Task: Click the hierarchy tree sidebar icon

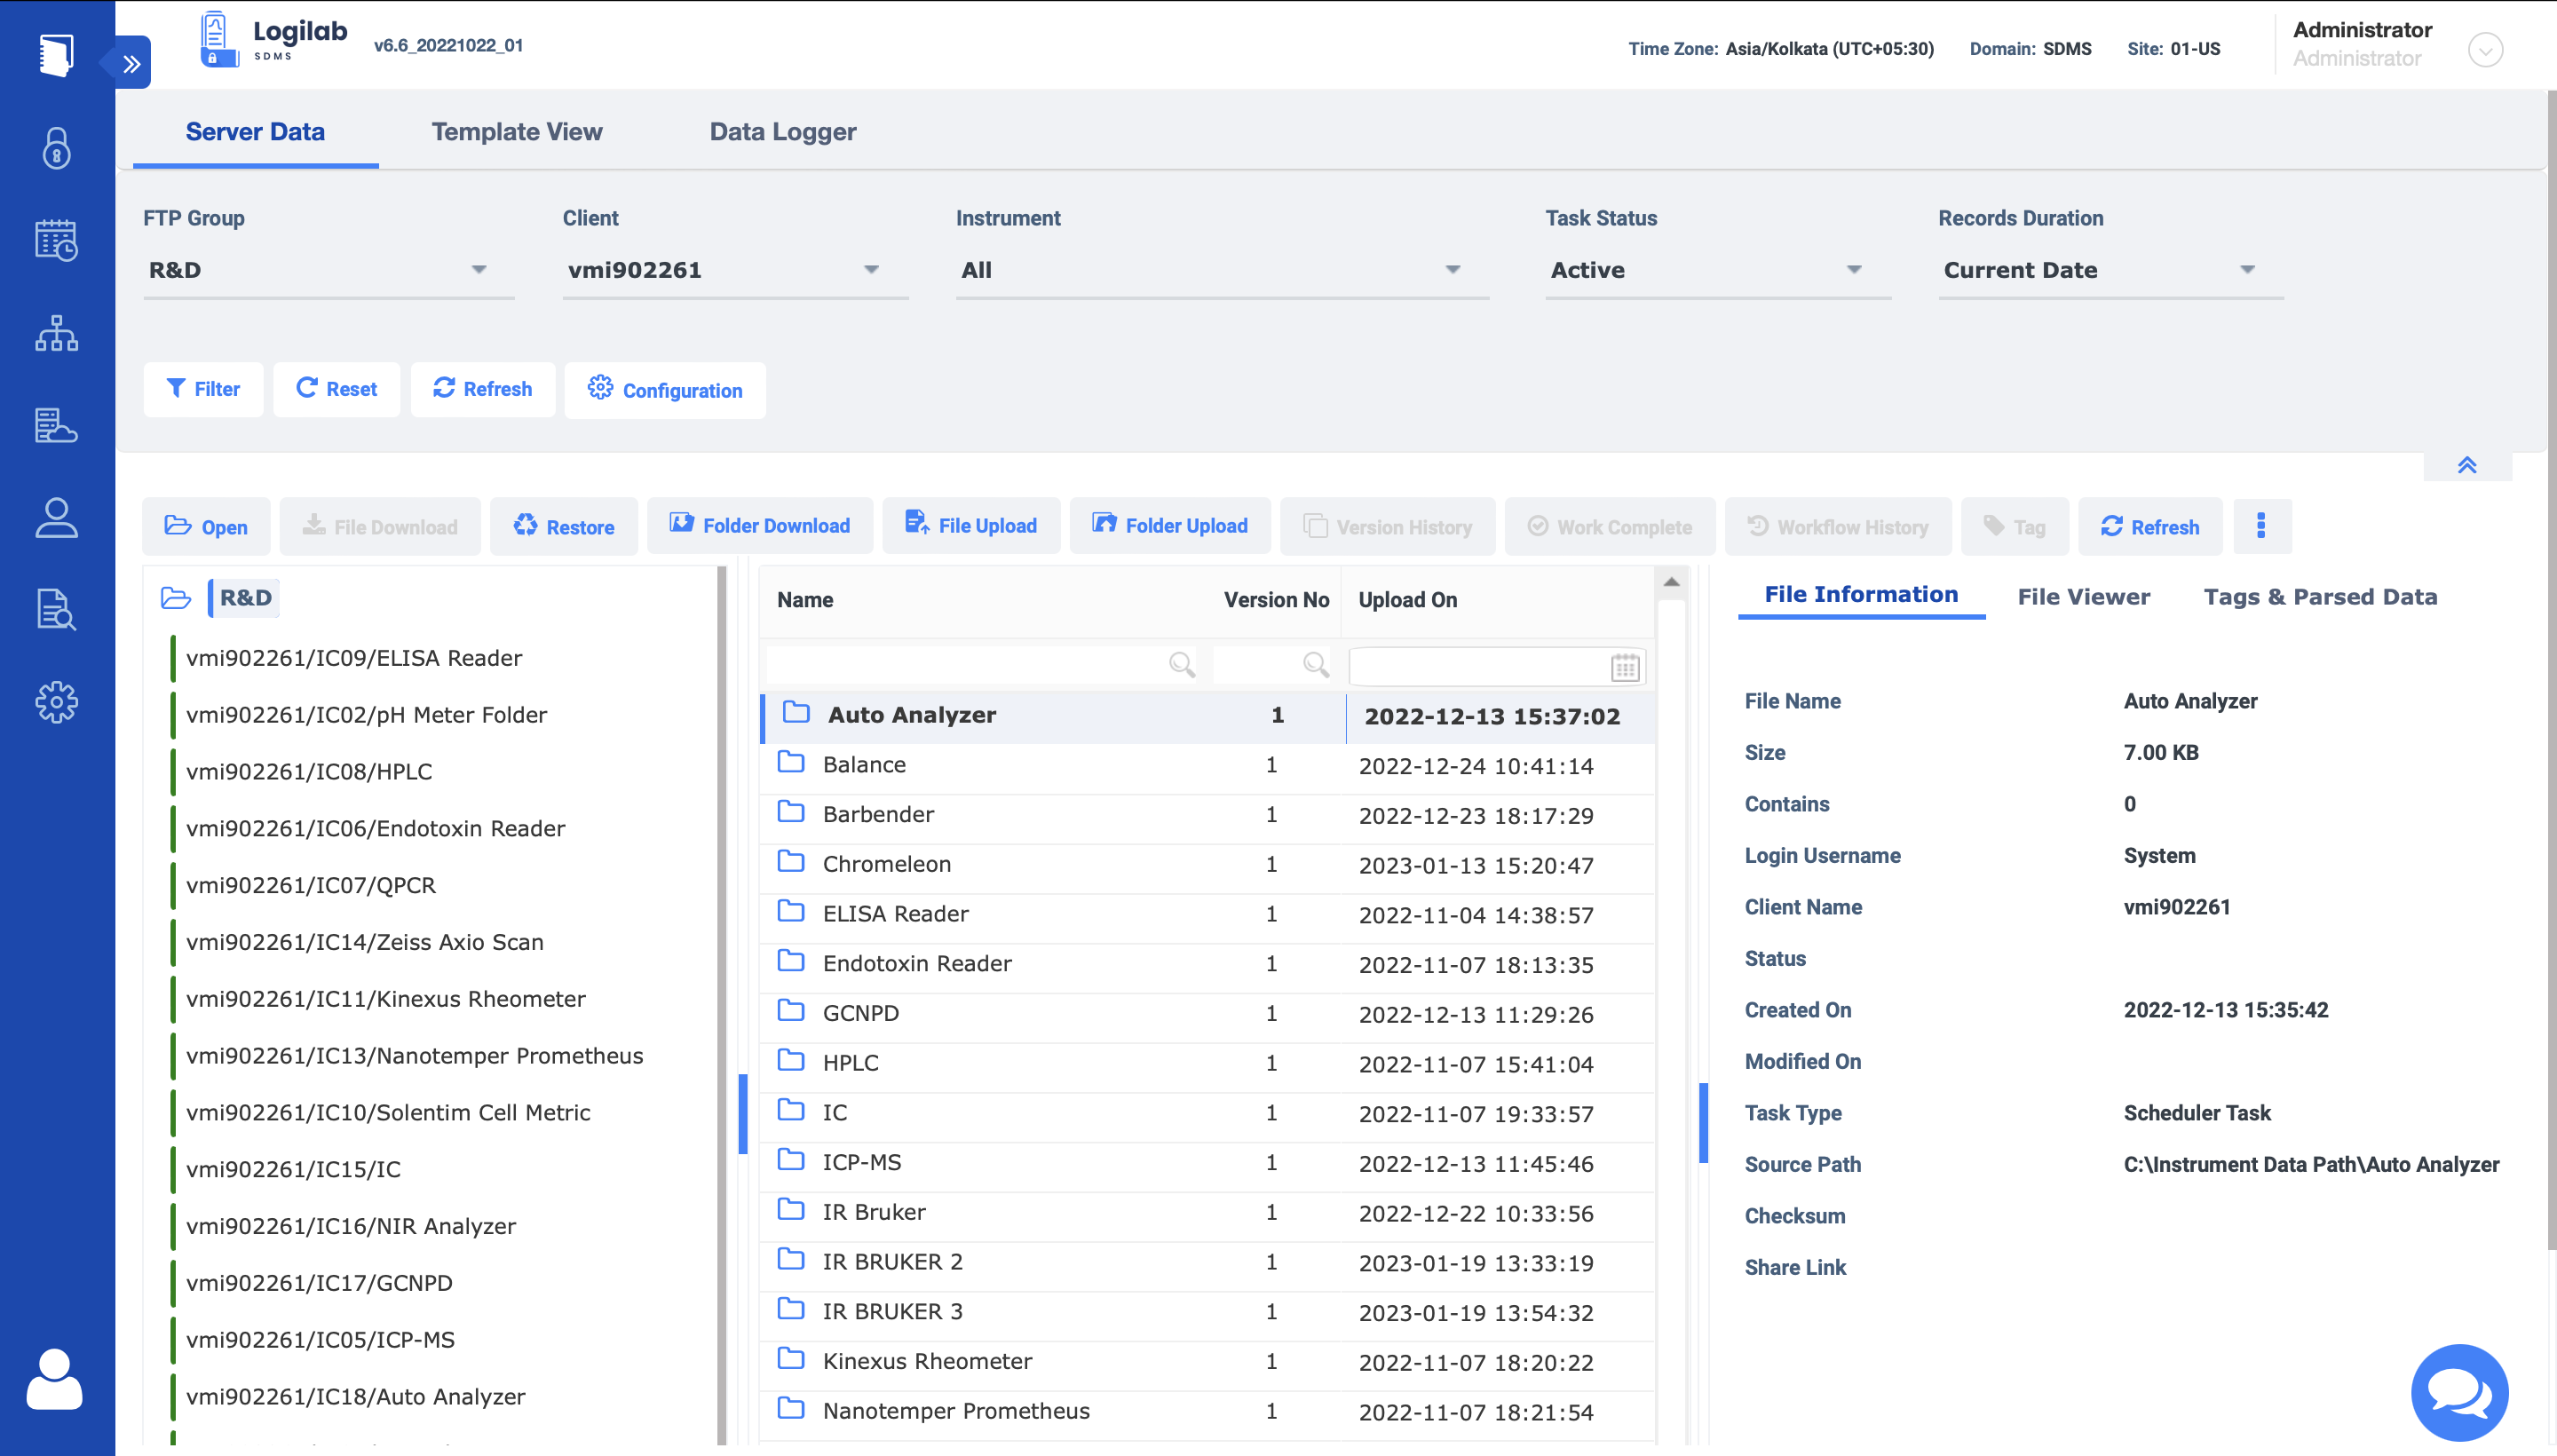Action: 57,334
